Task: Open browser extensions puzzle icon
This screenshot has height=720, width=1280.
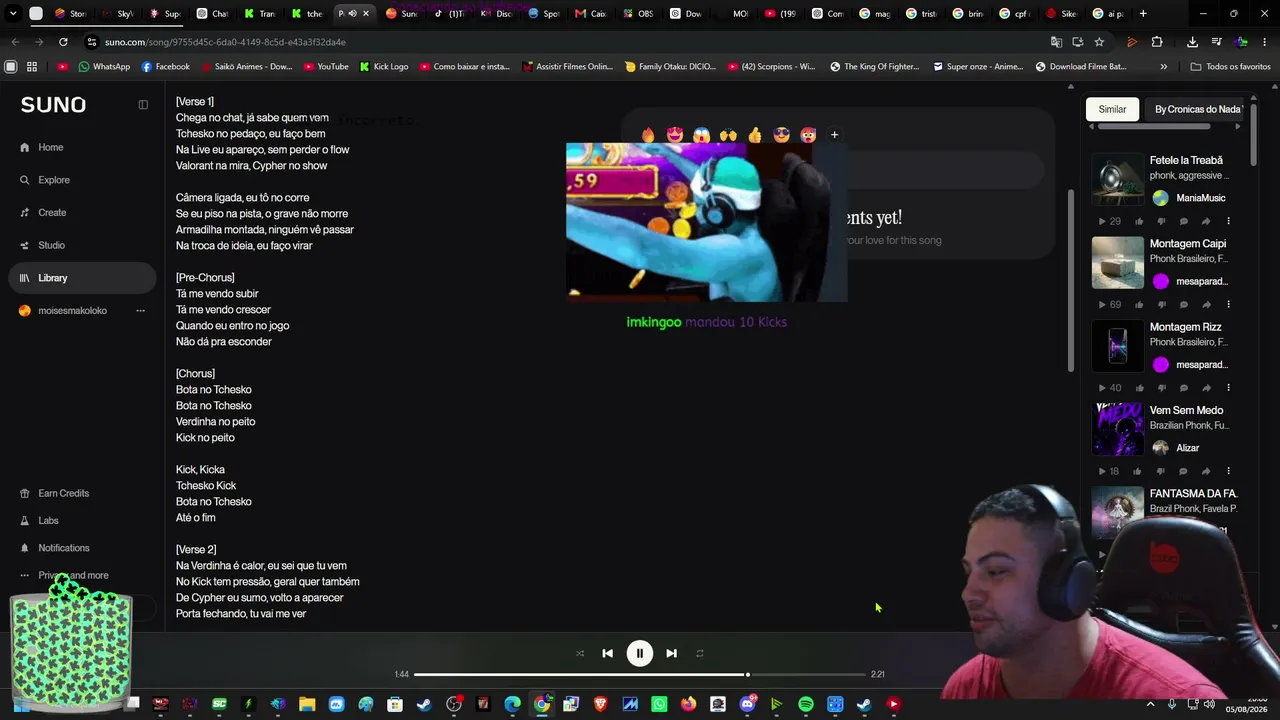Action: 1157,42
